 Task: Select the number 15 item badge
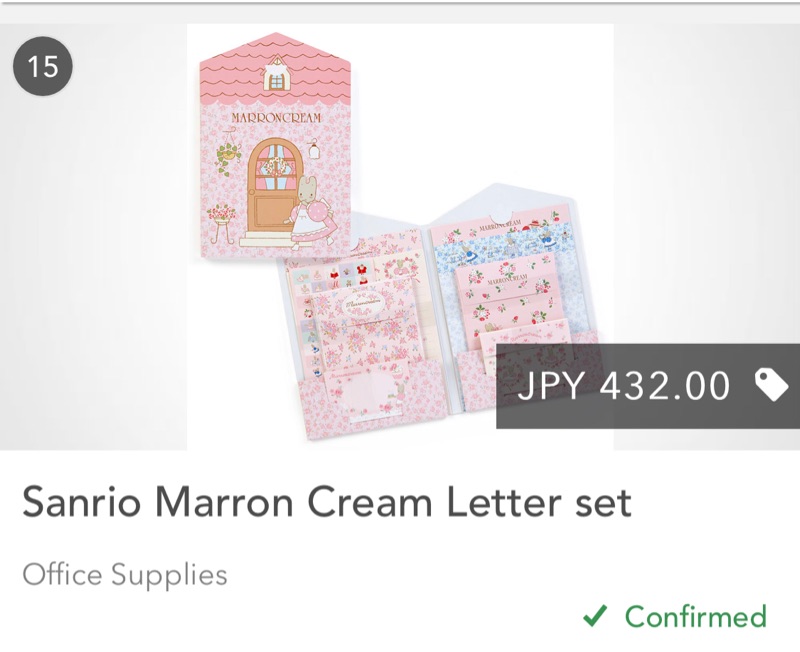[x=43, y=68]
